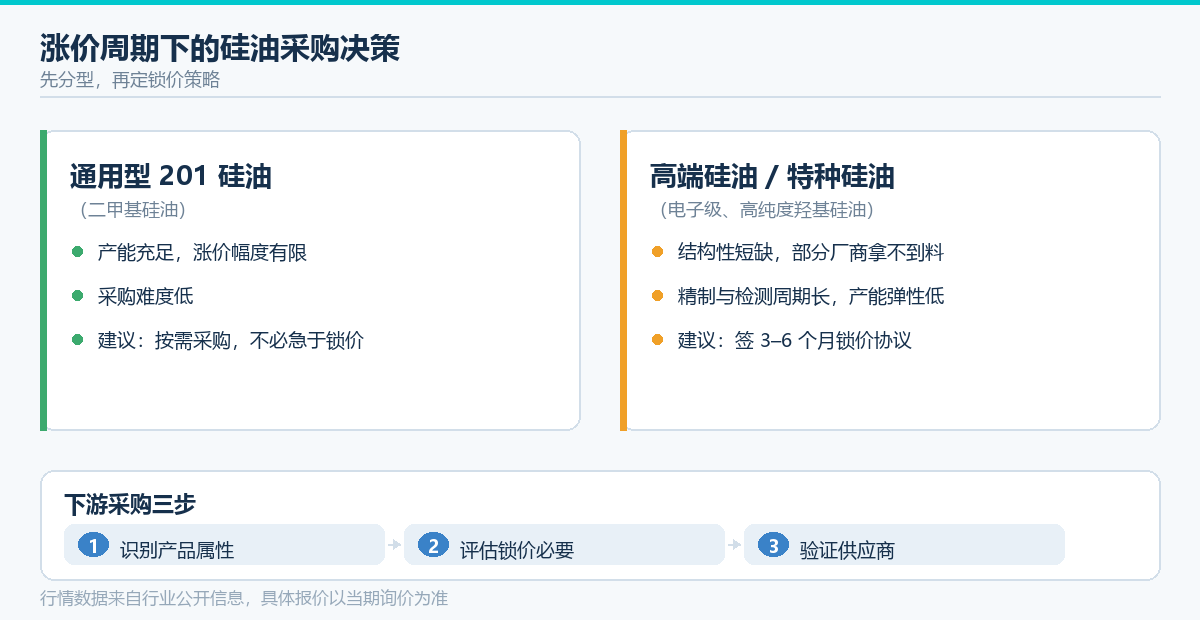Image resolution: width=1200 pixels, height=620 pixels.
Task: Click the heading 下游采购三步
Action: [x=130, y=503]
